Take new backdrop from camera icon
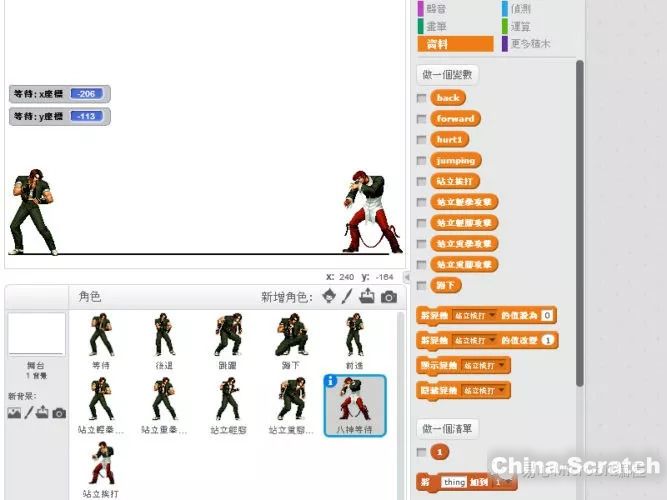The height and width of the screenshot is (500, 667). (x=59, y=413)
